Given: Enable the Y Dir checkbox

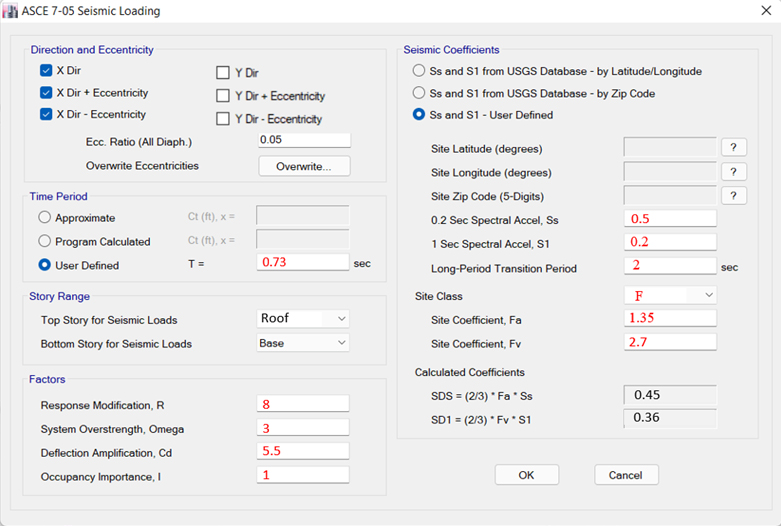Looking at the screenshot, I should [x=223, y=73].
